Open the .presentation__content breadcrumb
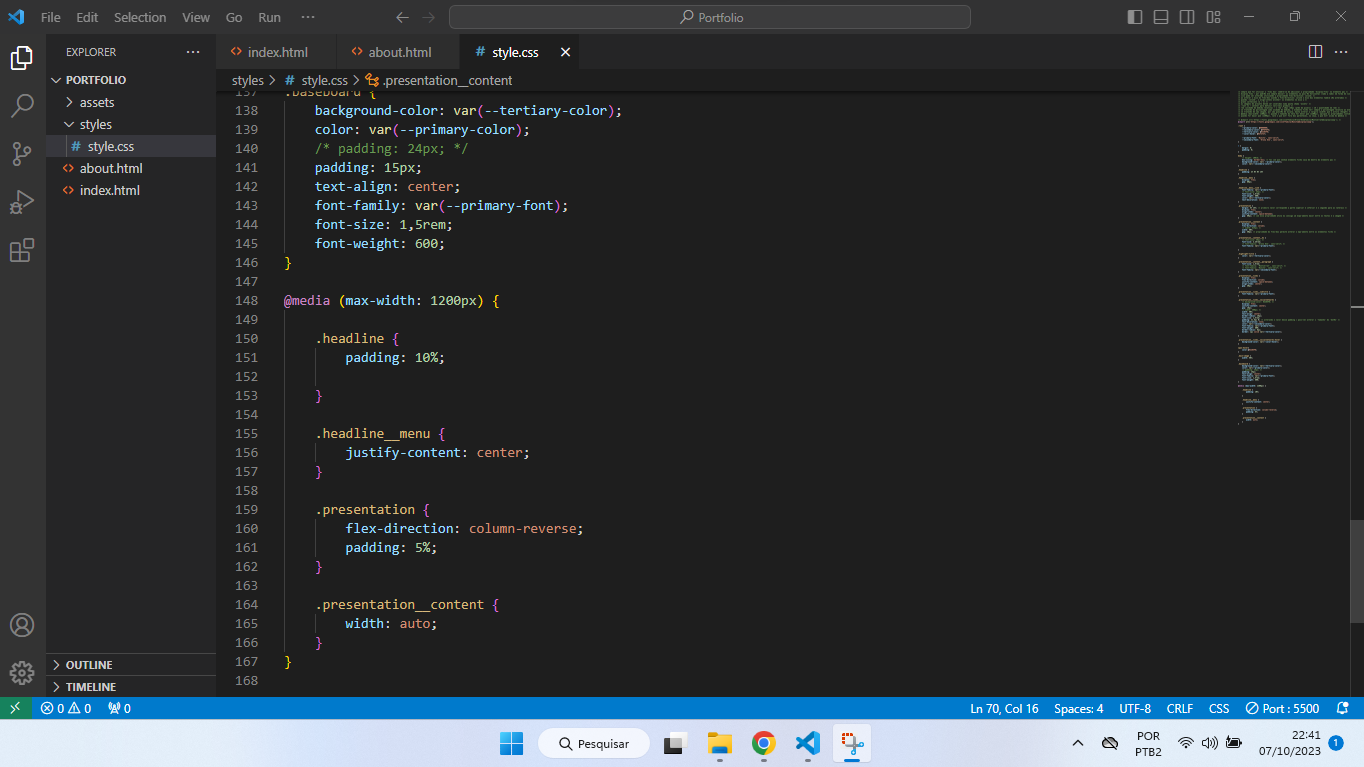Screen dimensions: 1364x767 click(x=439, y=80)
